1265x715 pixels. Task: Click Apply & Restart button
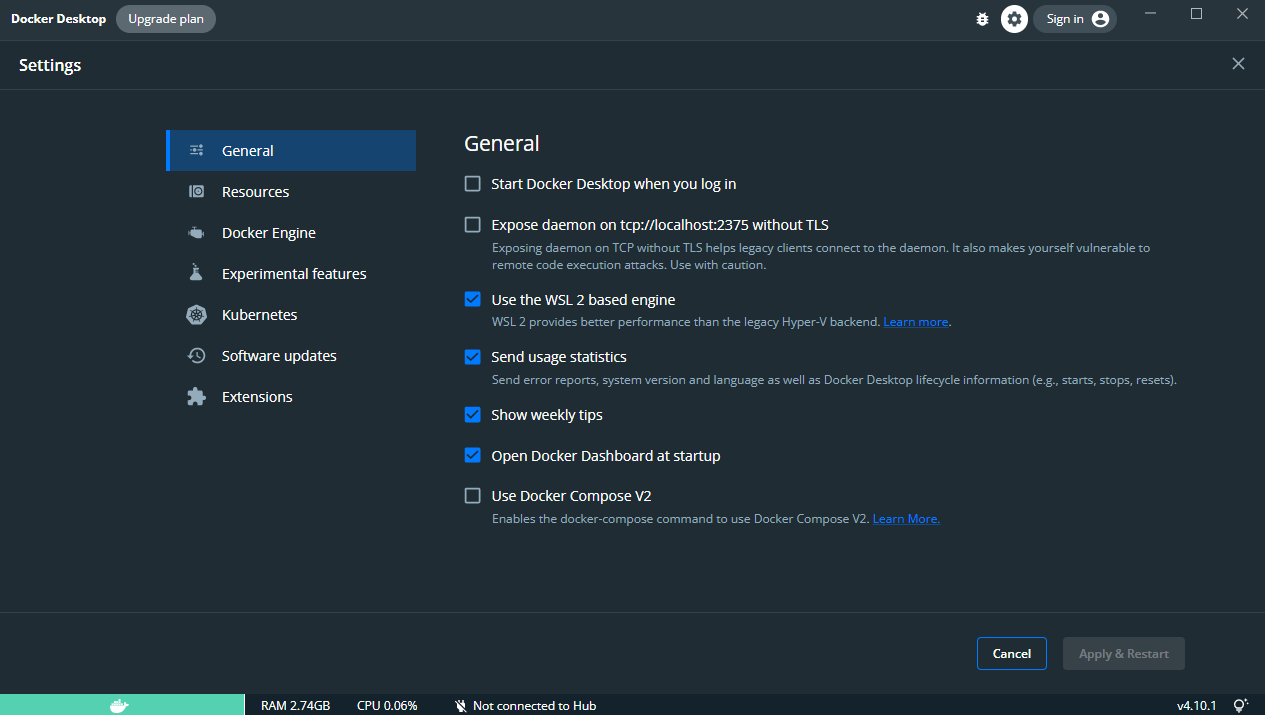pos(1124,654)
